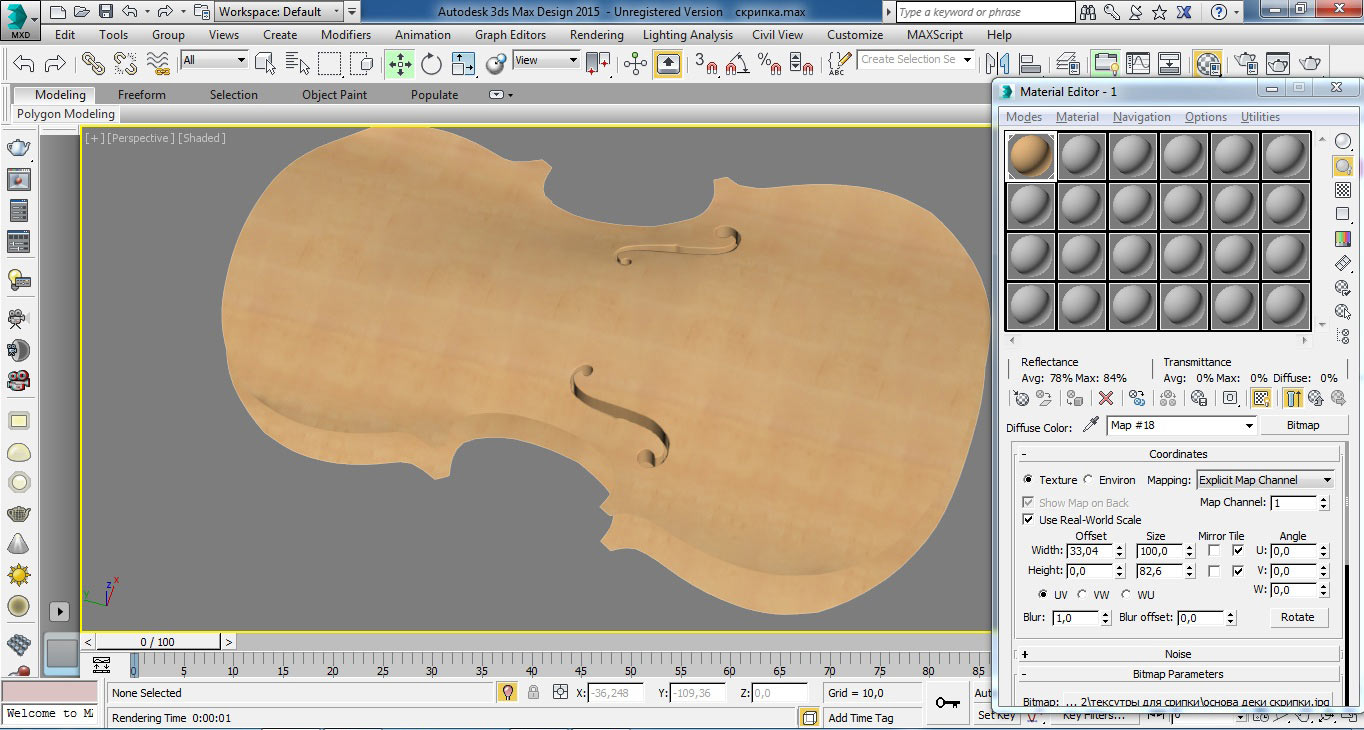This screenshot has width=1364, height=730.
Task: Click the Rotate button in Coordinates
Action: click(1297, 617)
